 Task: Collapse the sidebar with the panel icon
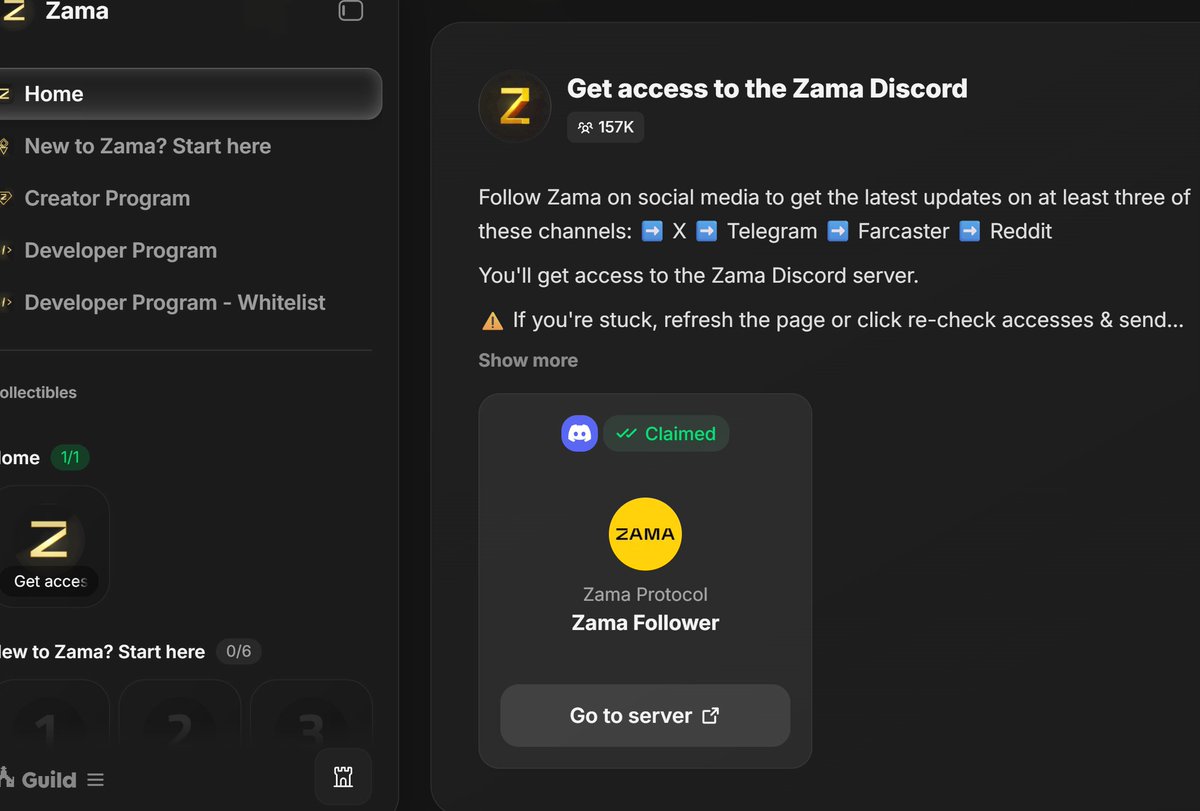click(350, 11)
